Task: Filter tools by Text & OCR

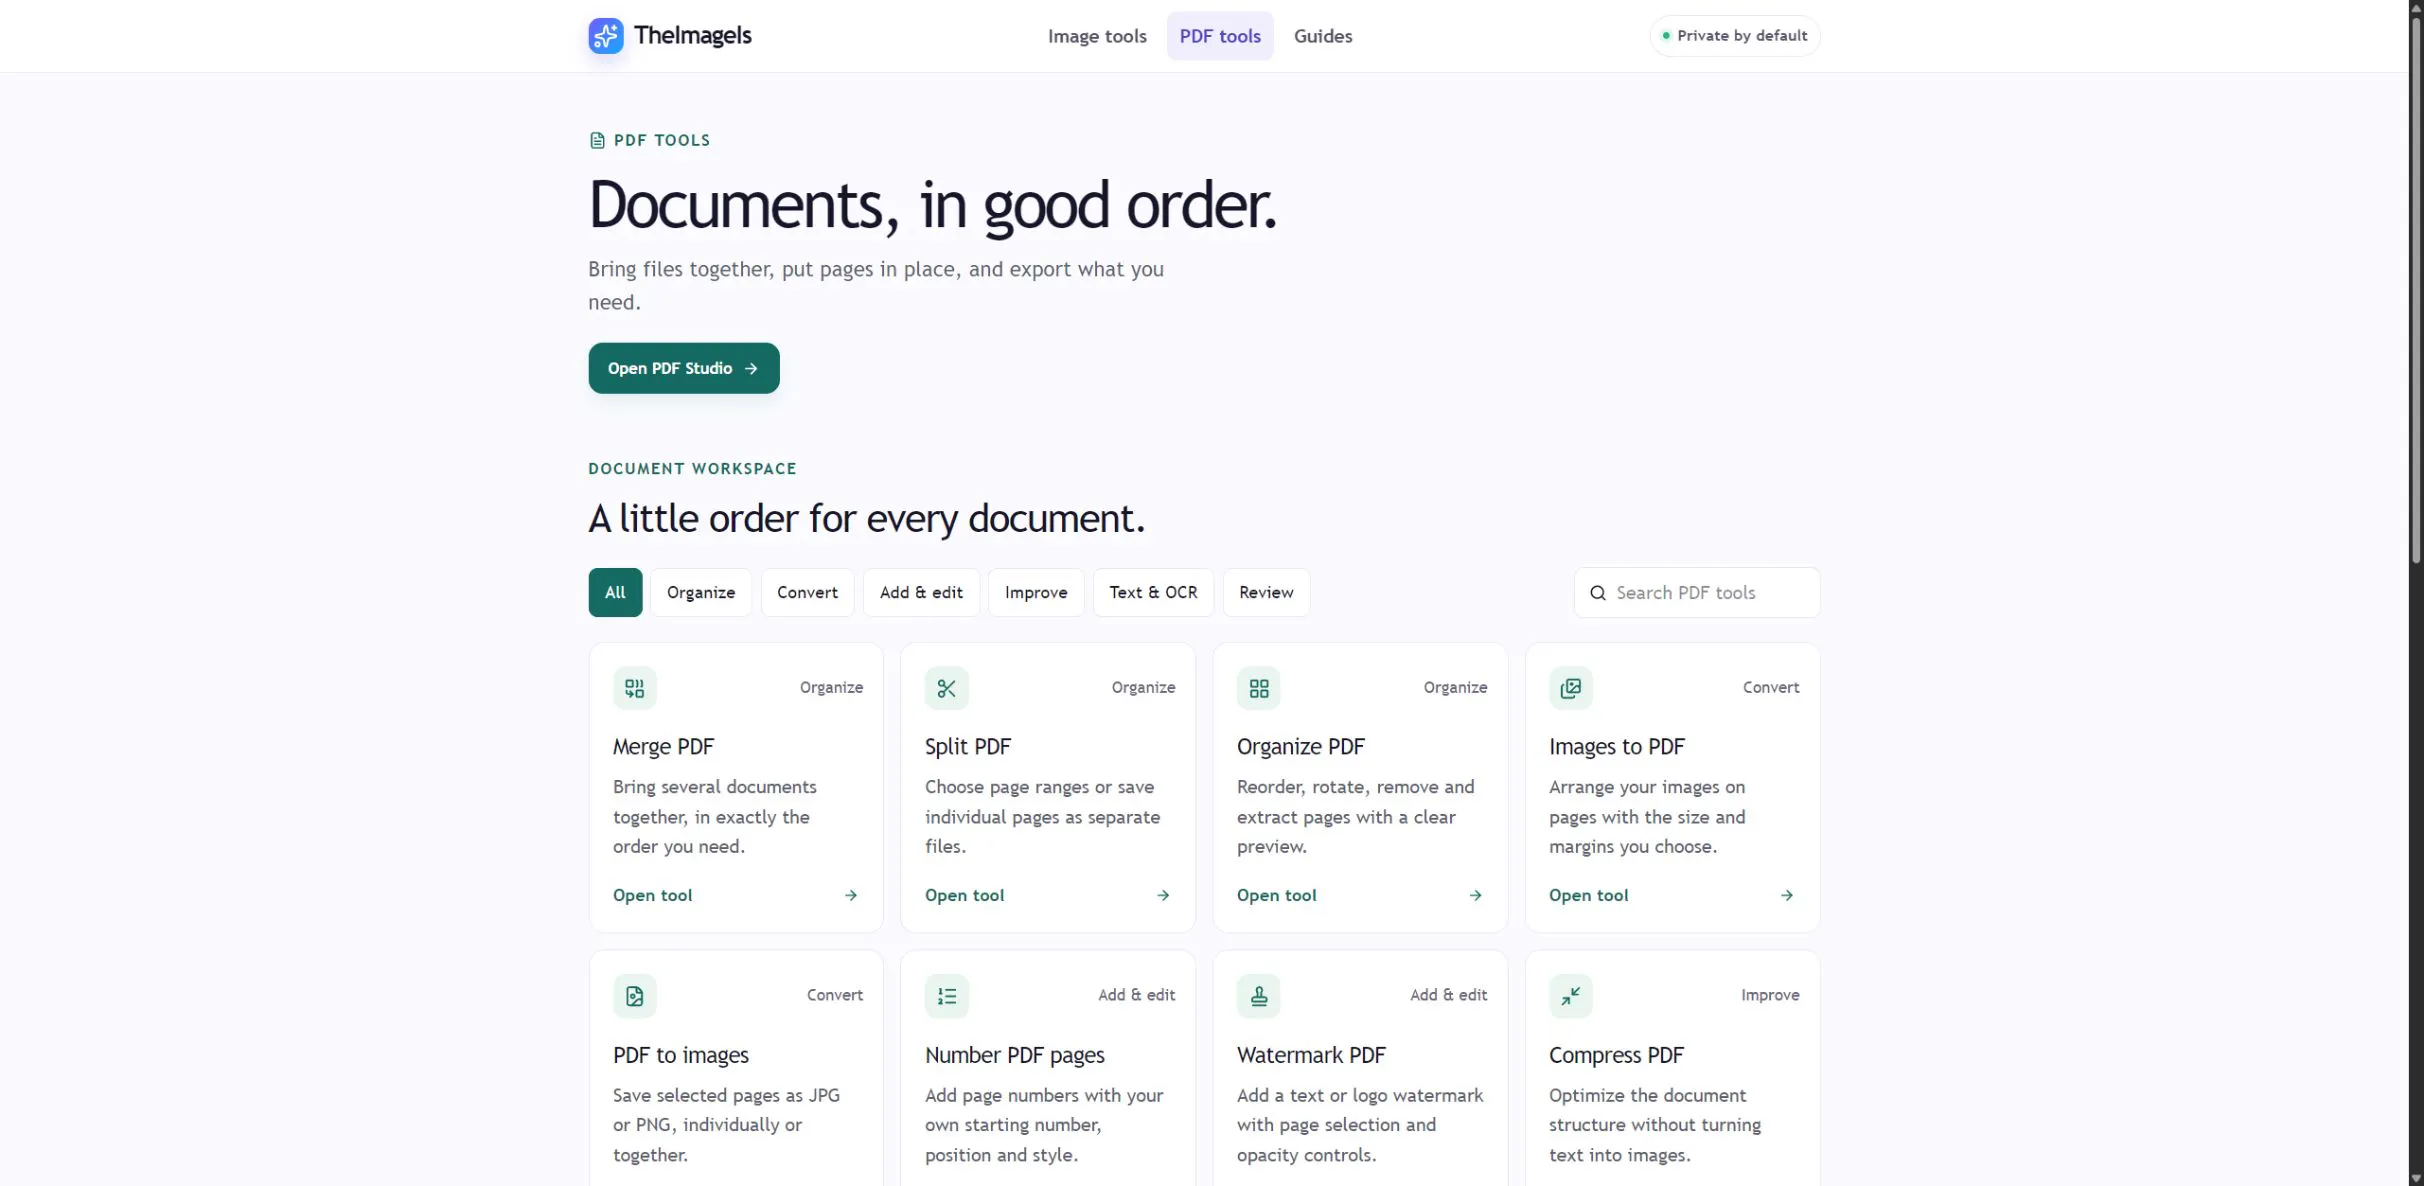Action: click(x=1153, y=593)
